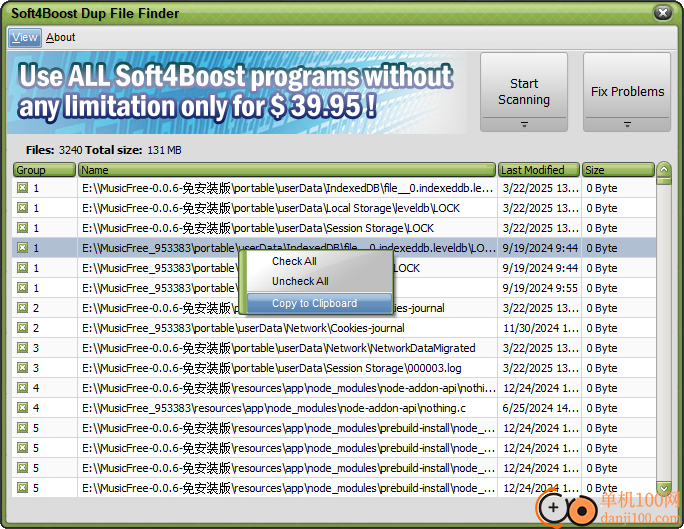This screenshot has width=684, height=529.
Task: Toggle checkbox for 免安装版 Session Storage\LOCK row
Action: click(22, 228)
